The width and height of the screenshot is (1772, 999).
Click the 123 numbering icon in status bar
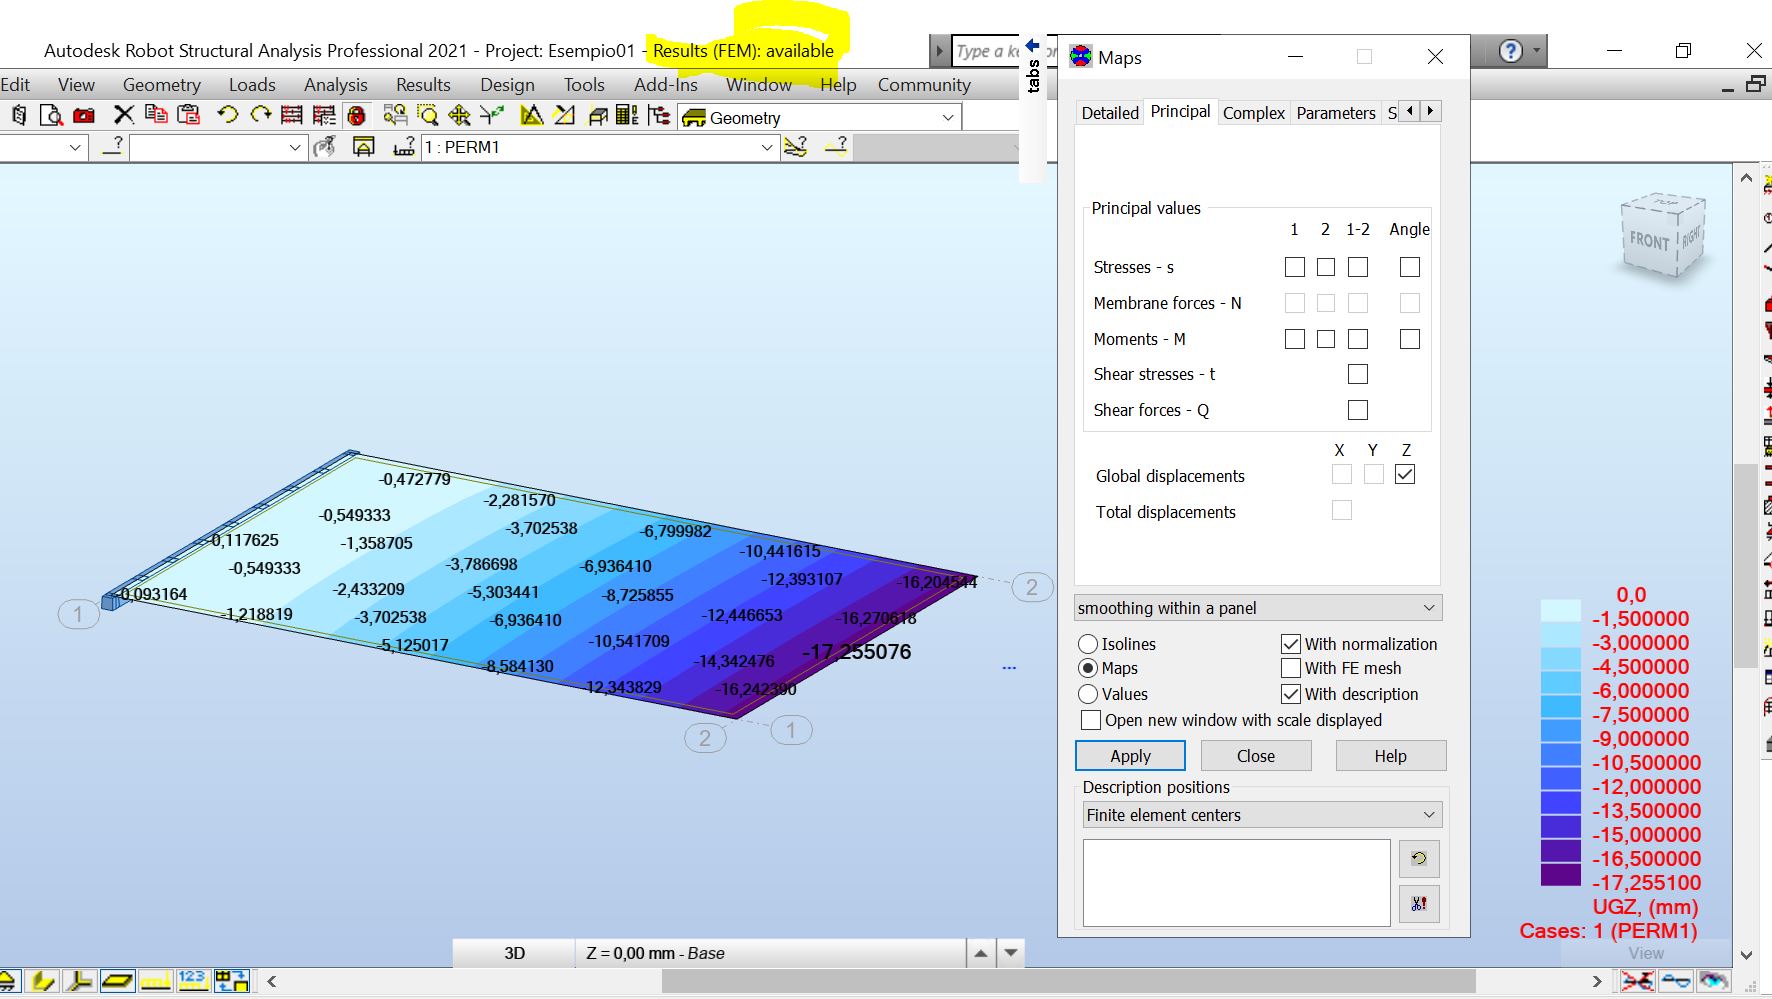click(193, 980)
